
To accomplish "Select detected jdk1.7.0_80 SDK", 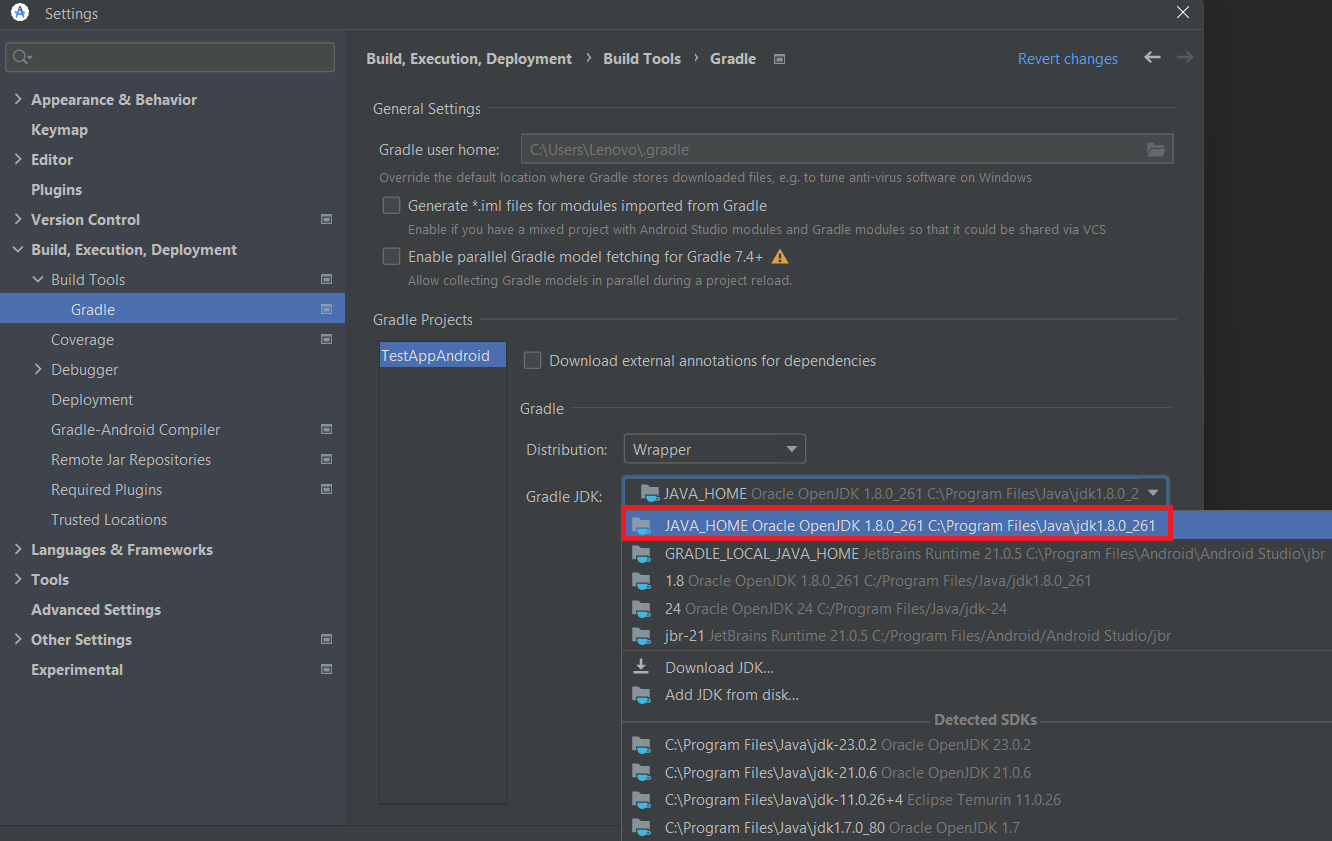I will [x=977, y=827].
